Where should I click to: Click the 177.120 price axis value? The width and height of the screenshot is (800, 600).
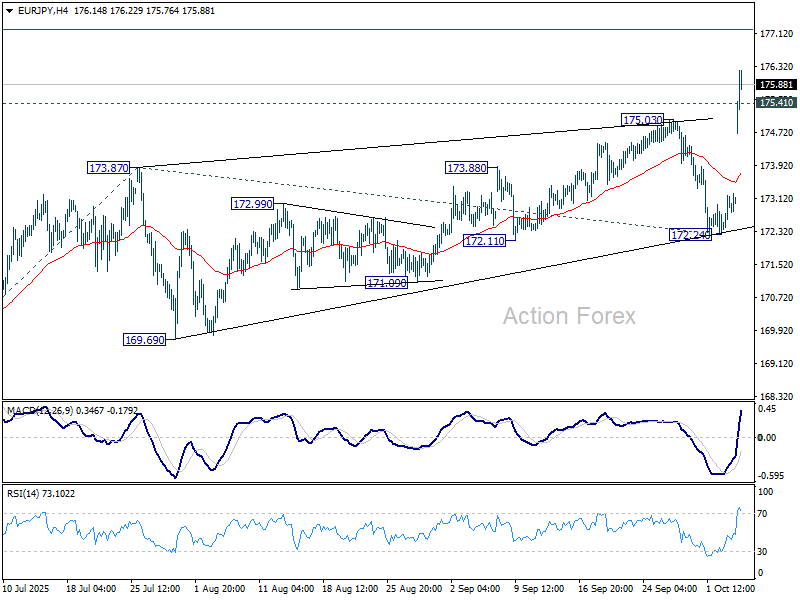pos(776,34)
